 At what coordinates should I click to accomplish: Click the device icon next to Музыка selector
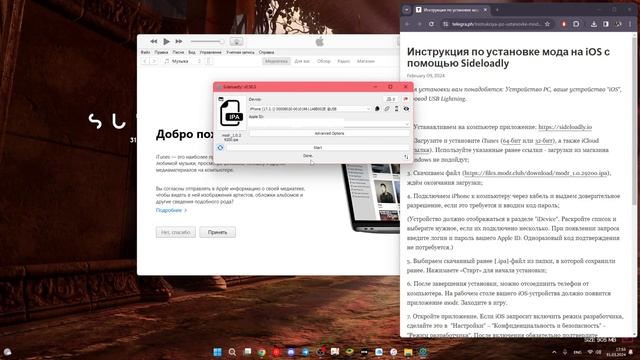coord(209,61)
